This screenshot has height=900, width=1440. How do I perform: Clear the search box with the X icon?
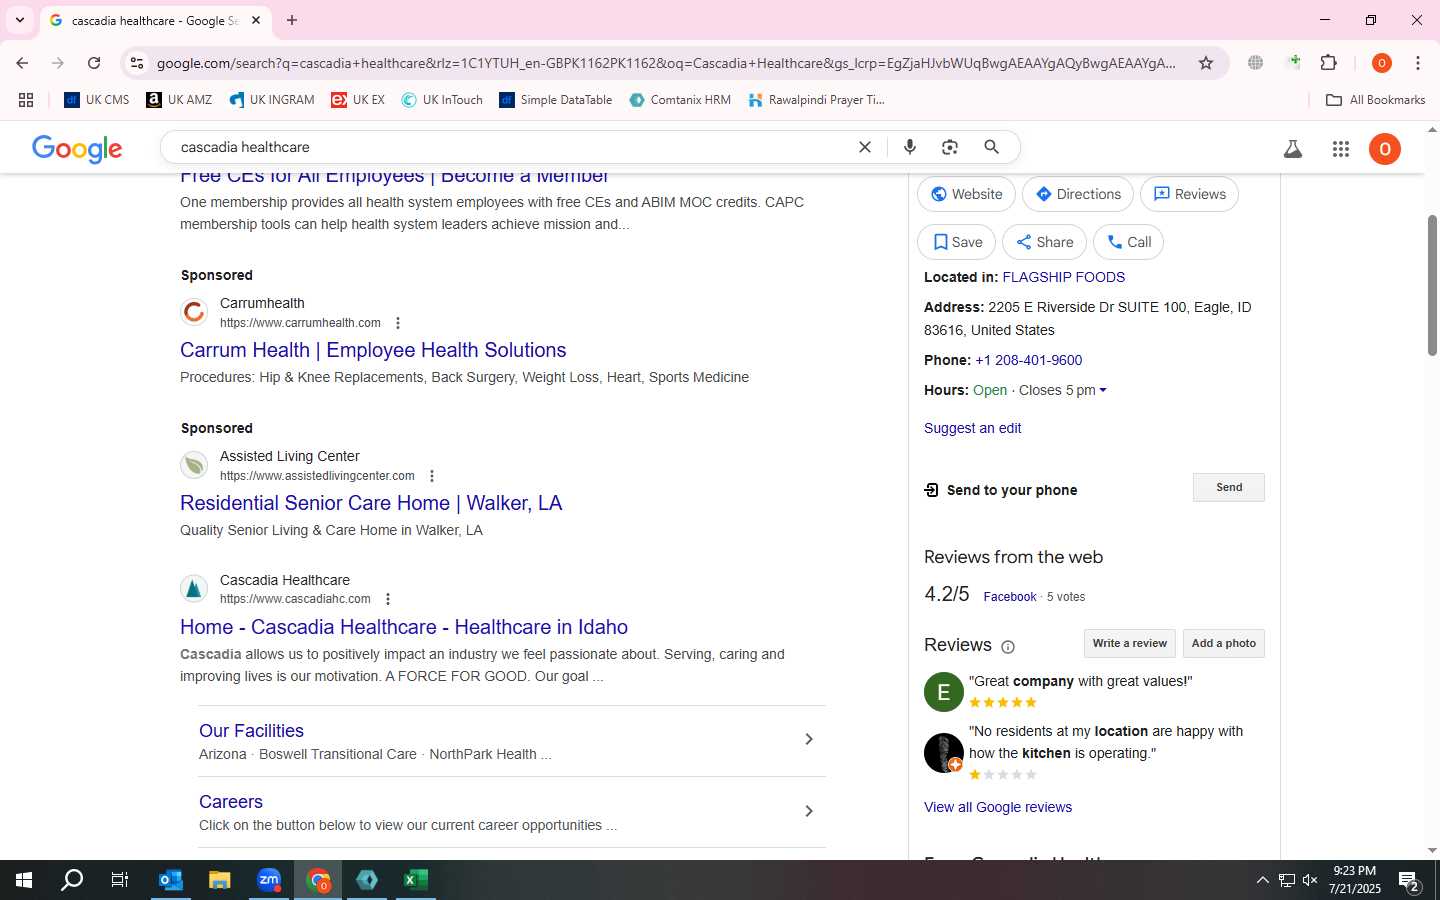[865, 147]
